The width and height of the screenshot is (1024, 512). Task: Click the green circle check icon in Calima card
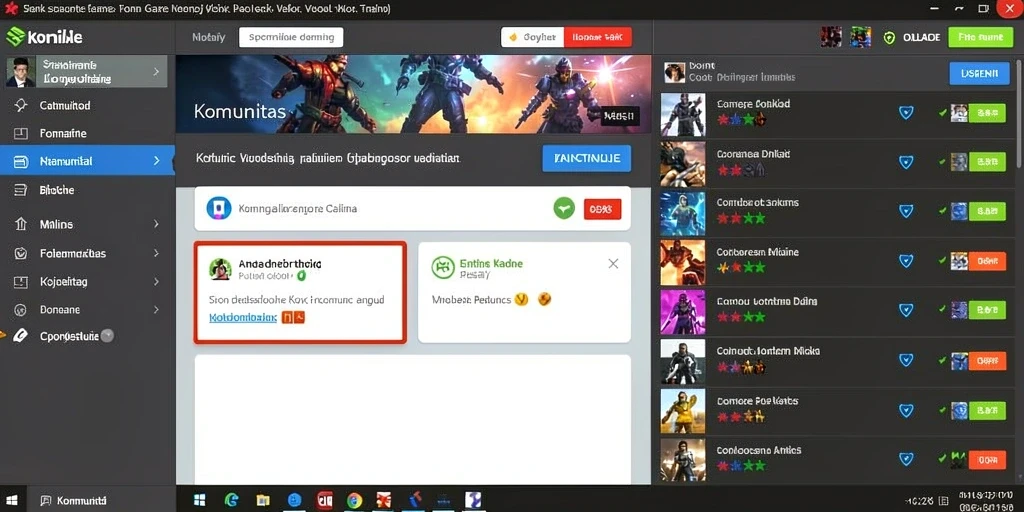[564, 209]
